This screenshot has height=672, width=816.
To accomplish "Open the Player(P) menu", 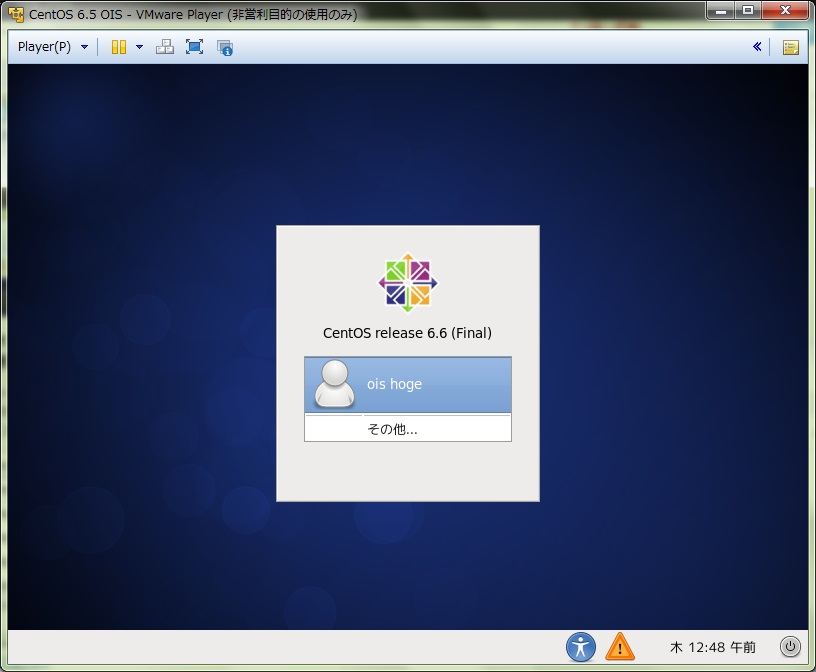I will pyautogui.click(x=53, y=47).
